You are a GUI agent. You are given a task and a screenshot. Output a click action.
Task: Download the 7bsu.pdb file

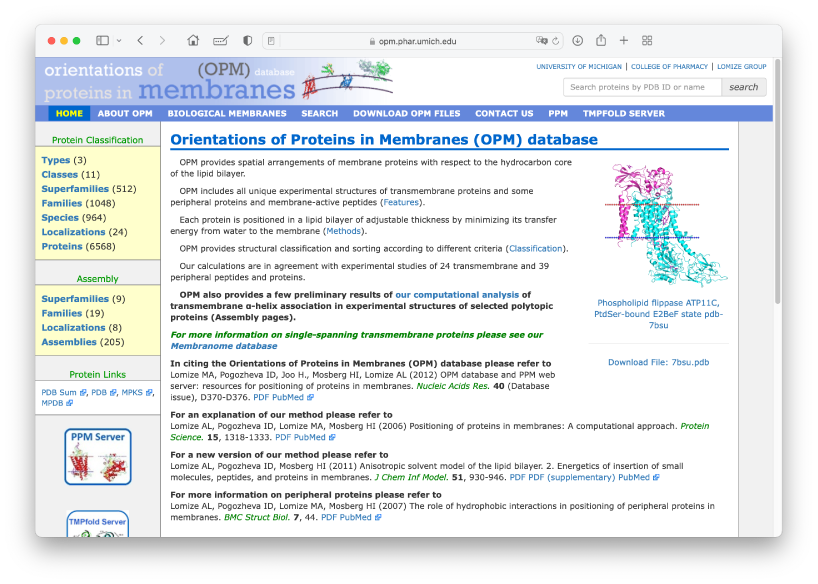[658, 362]
